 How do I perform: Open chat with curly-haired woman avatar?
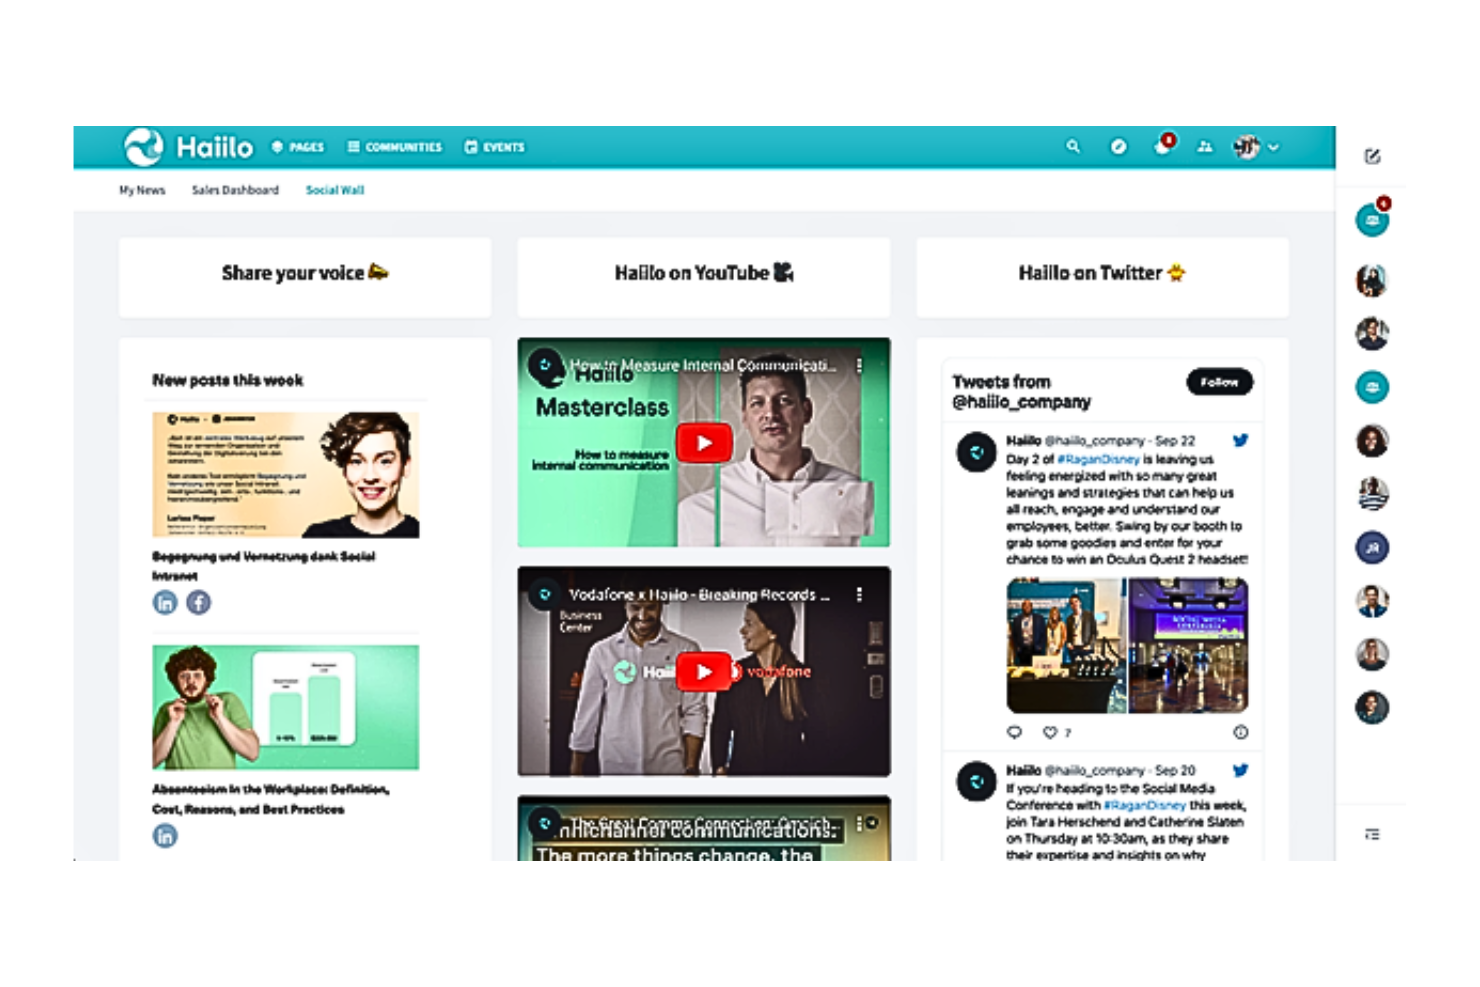pos(1372,440)
